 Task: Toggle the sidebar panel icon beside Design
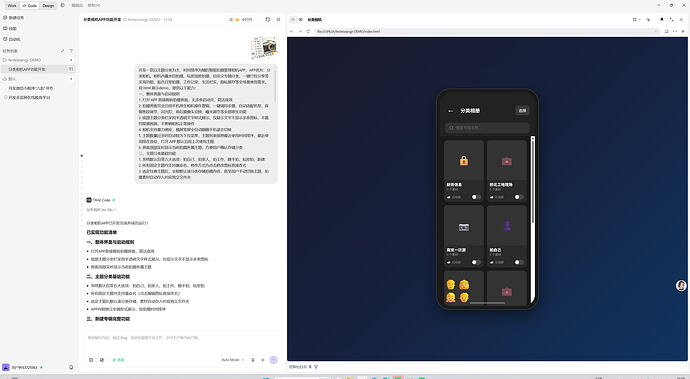(62, 6)
